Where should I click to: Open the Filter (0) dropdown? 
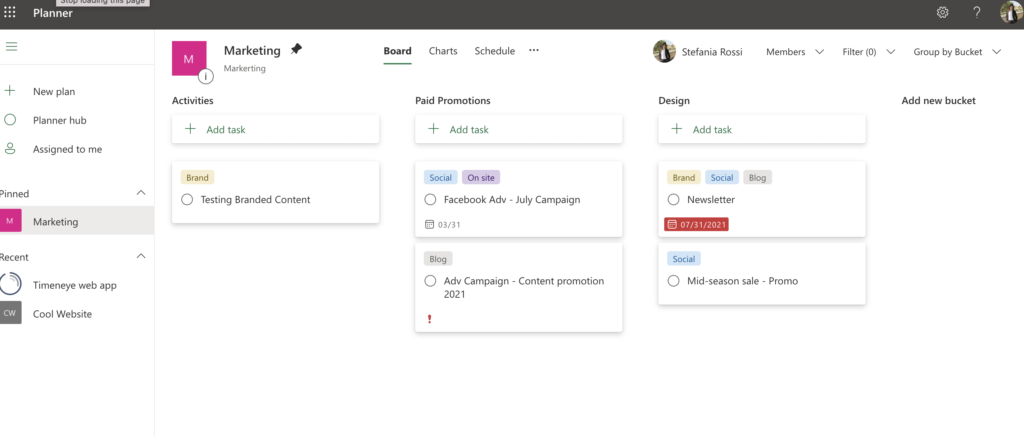[x=869, y=52]
